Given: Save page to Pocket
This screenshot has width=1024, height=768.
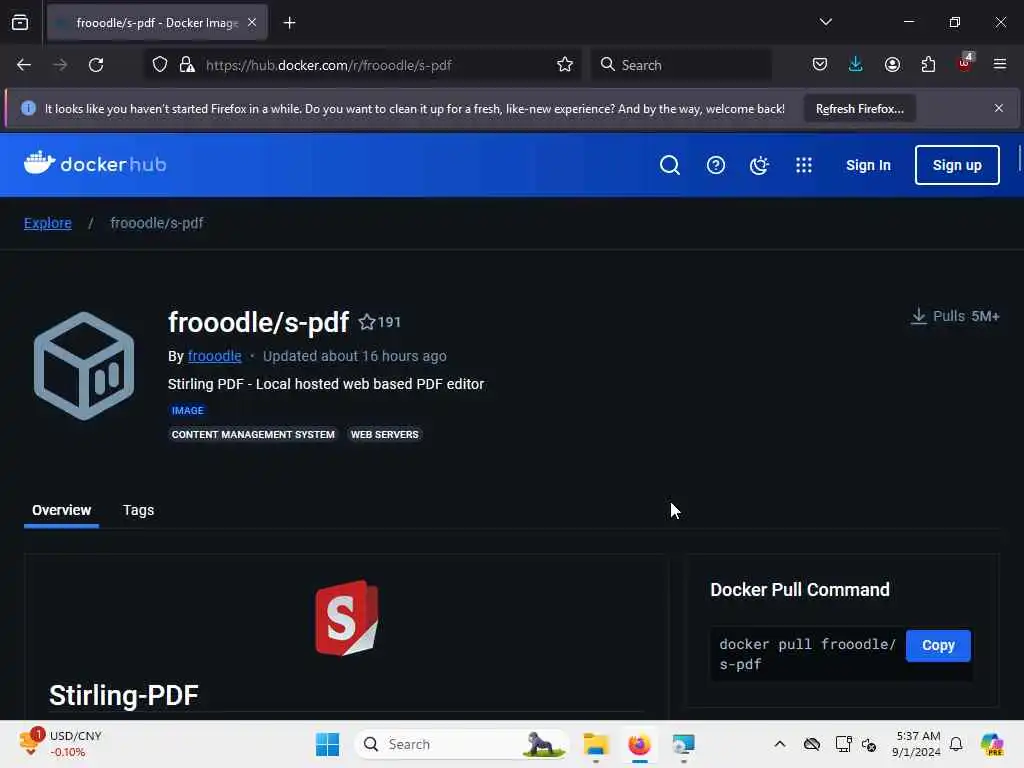Looking at the screenshot, I should (820, 65).
